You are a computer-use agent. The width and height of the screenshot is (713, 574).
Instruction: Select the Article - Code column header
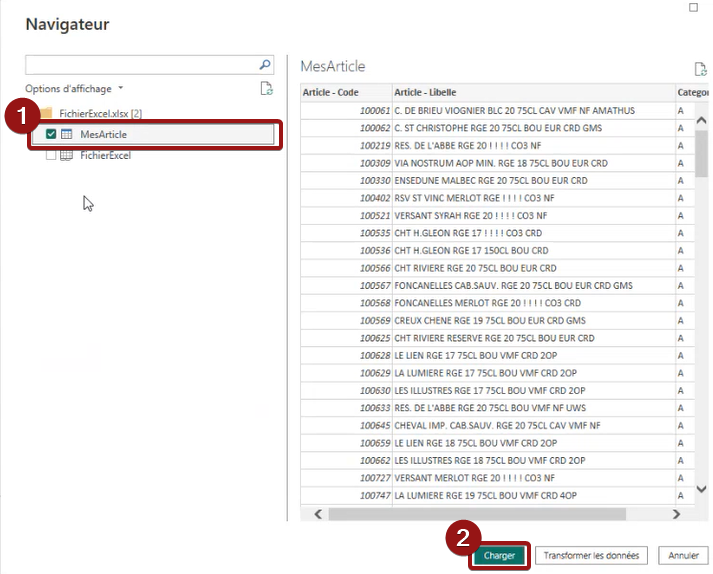334,92
